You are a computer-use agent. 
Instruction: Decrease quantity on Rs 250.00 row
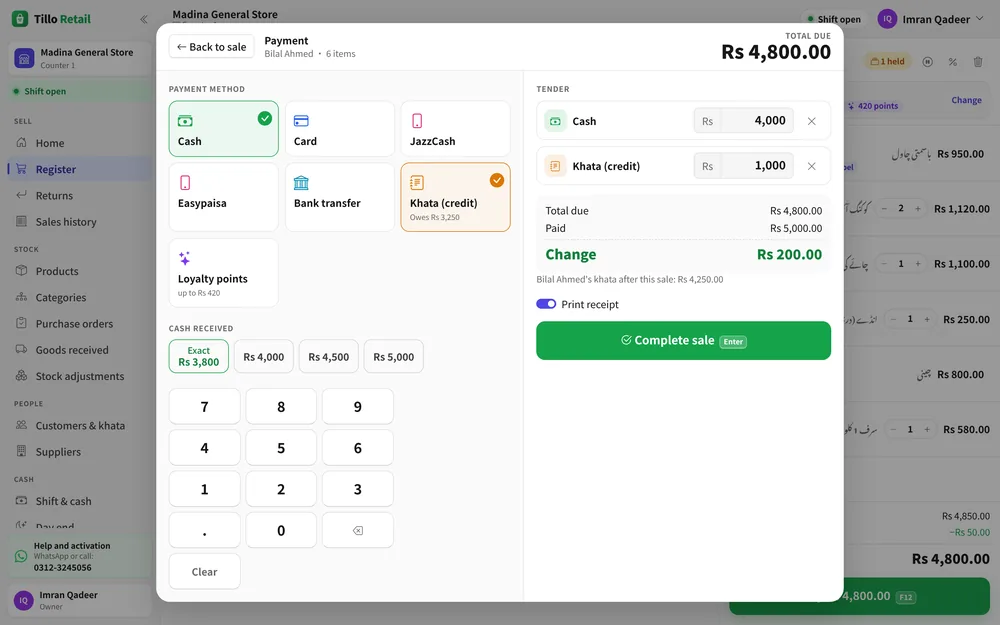[x=893, y=319]
